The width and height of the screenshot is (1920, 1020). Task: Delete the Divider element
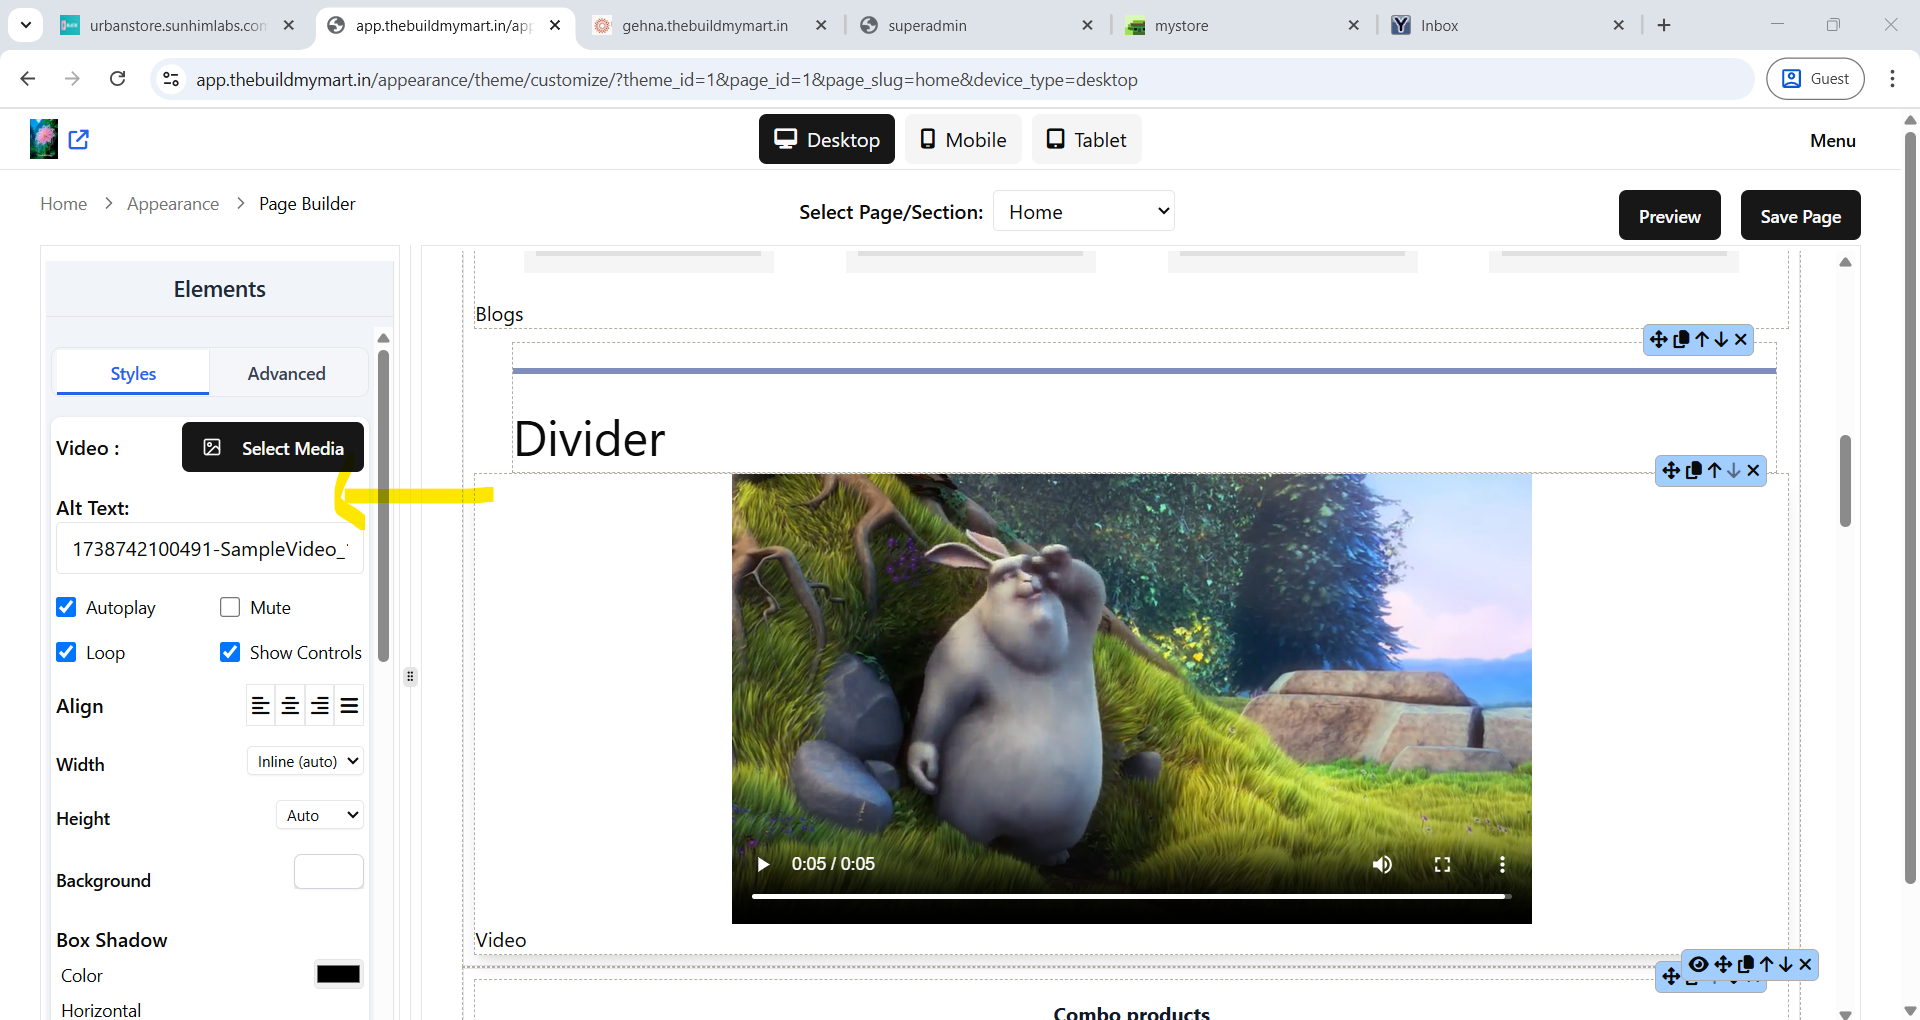tap(1741, 340)
